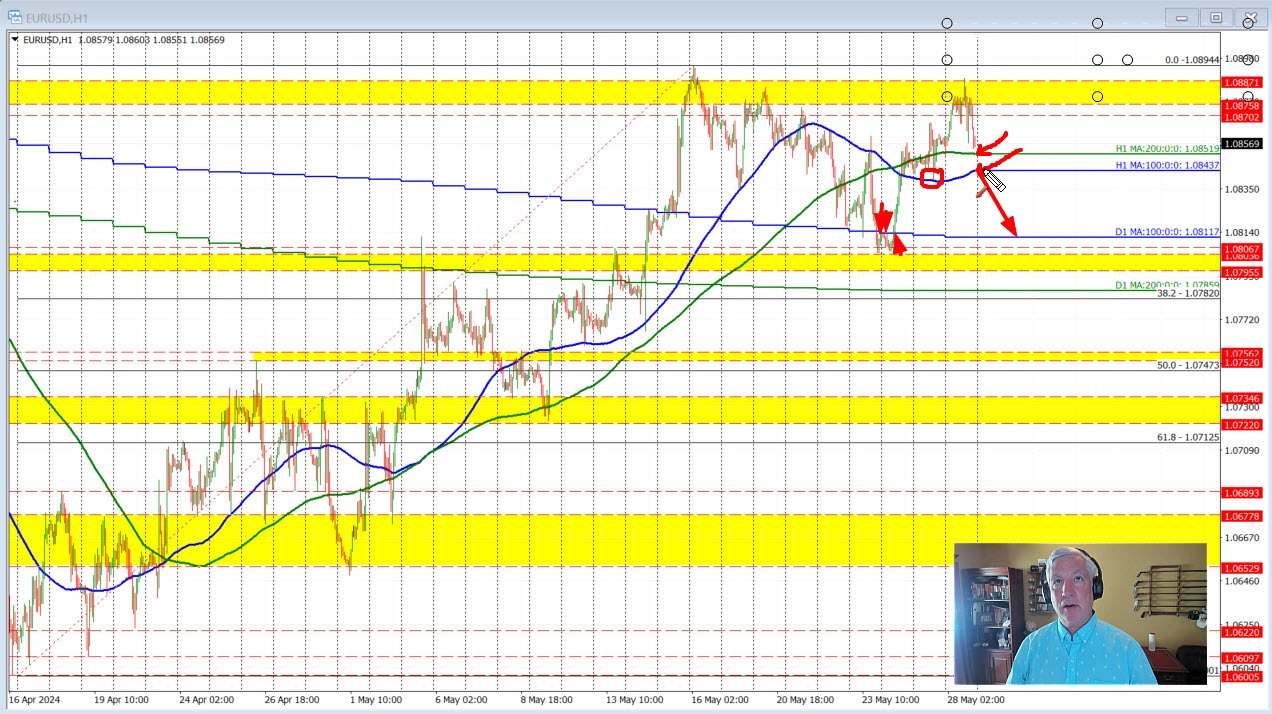Click the current price tag 1.08569
Image resolution: width=1272 pixels, height=714 pixels.
click(1242, 144)
